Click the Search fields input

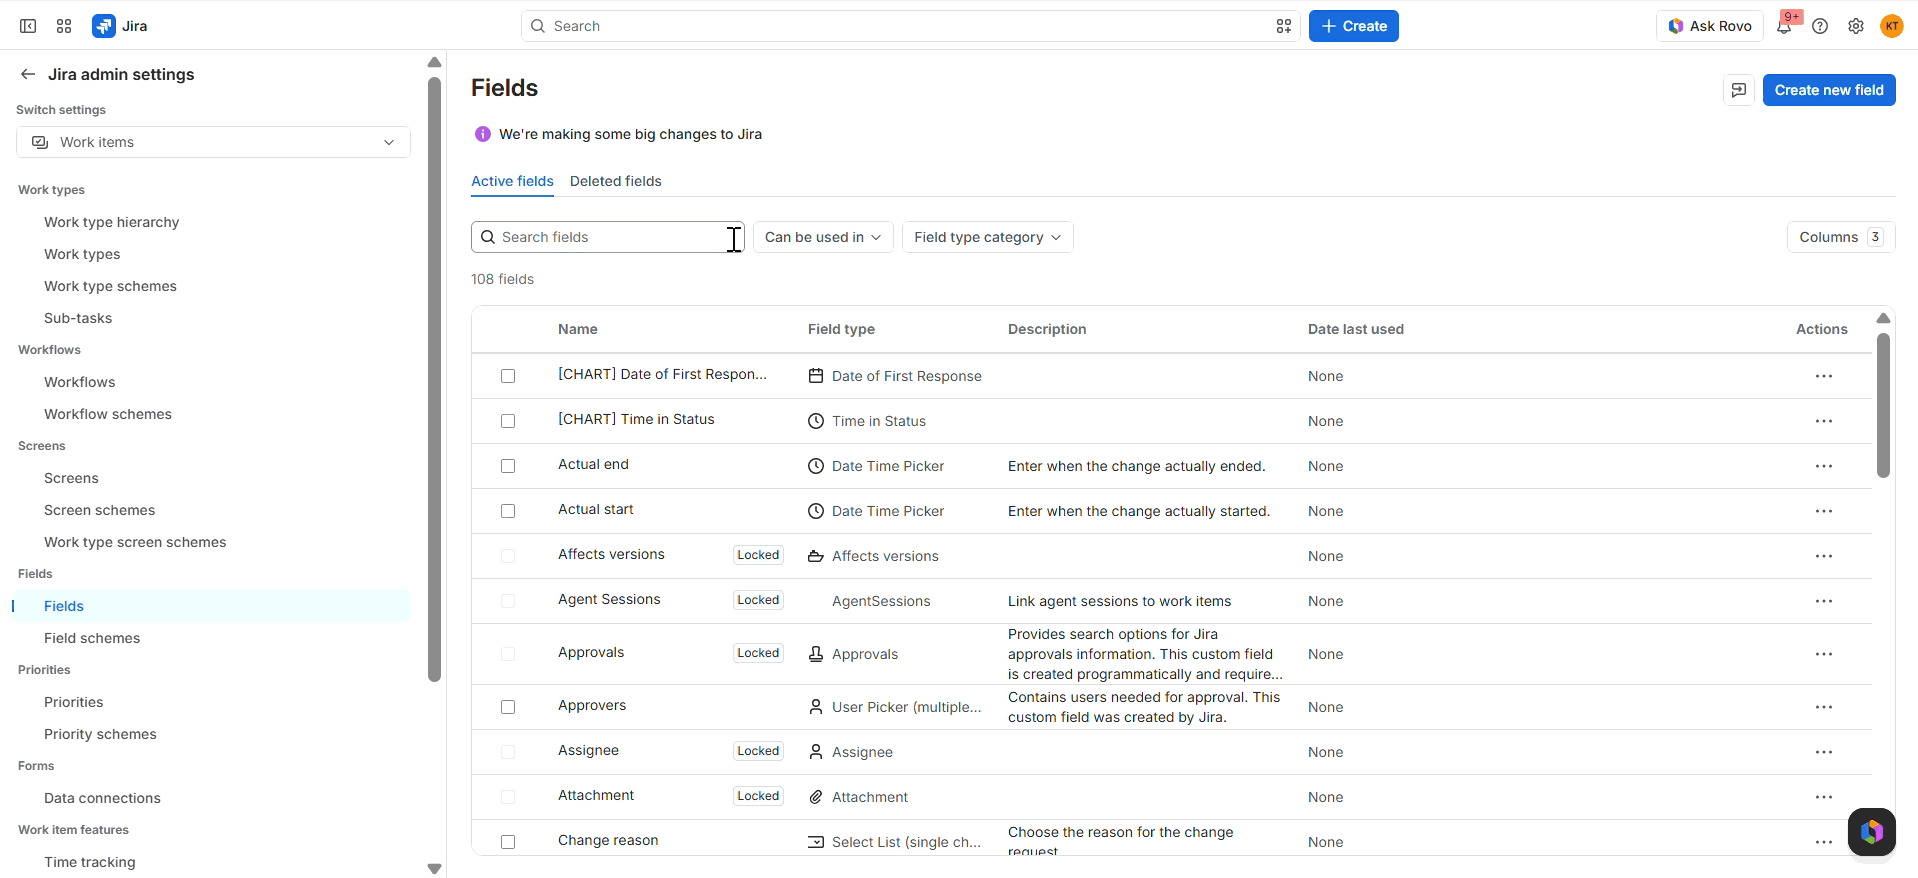click(608, 237)
